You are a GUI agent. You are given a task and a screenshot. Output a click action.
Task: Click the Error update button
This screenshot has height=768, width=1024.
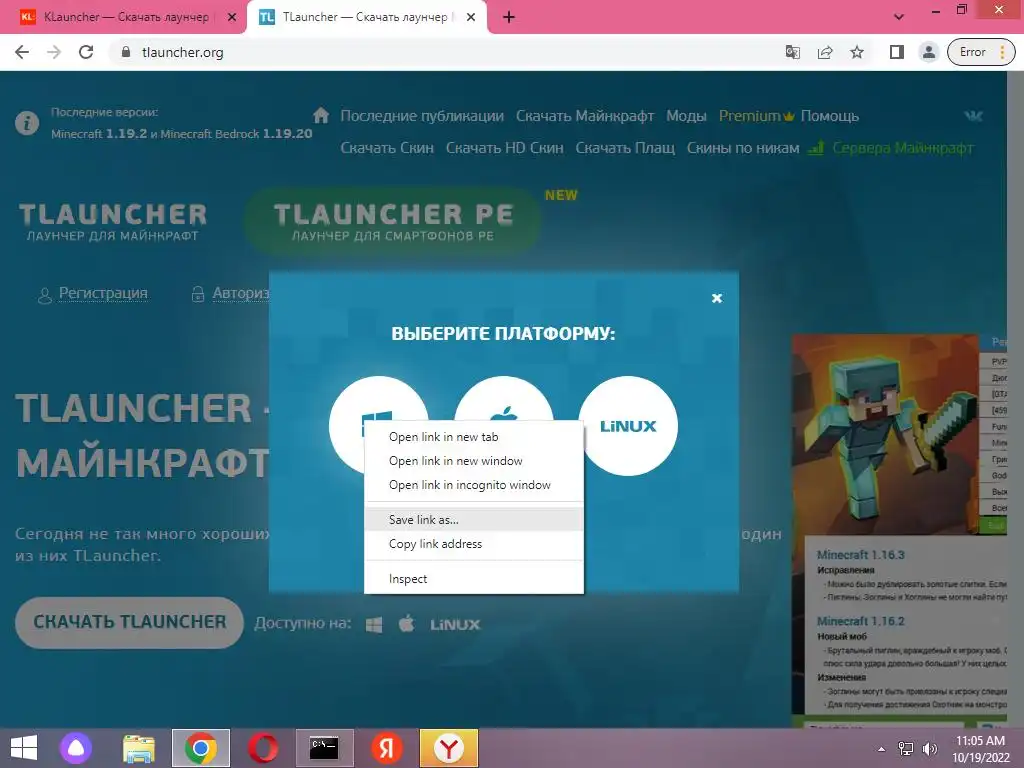point(981,52)
